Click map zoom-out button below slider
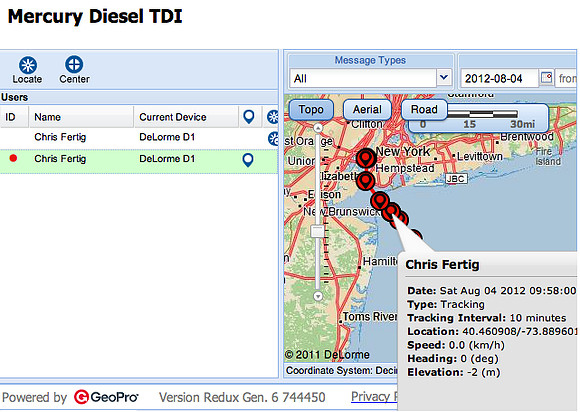Screen dimensions: 580x412 pyautogui.click(x=318, y=296)
